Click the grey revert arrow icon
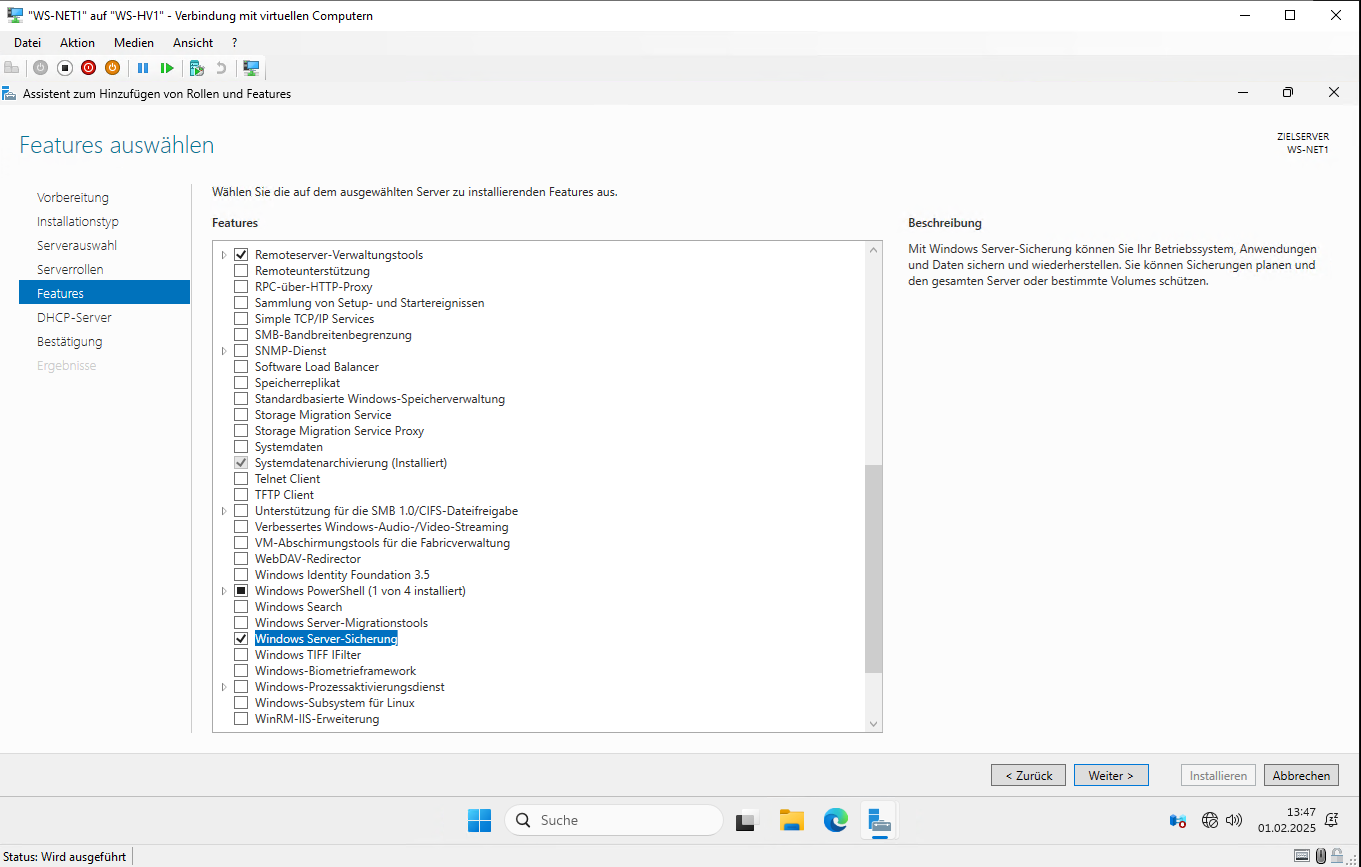The height and width of the screenshot is (867, 1361). (x=221, y=68)
